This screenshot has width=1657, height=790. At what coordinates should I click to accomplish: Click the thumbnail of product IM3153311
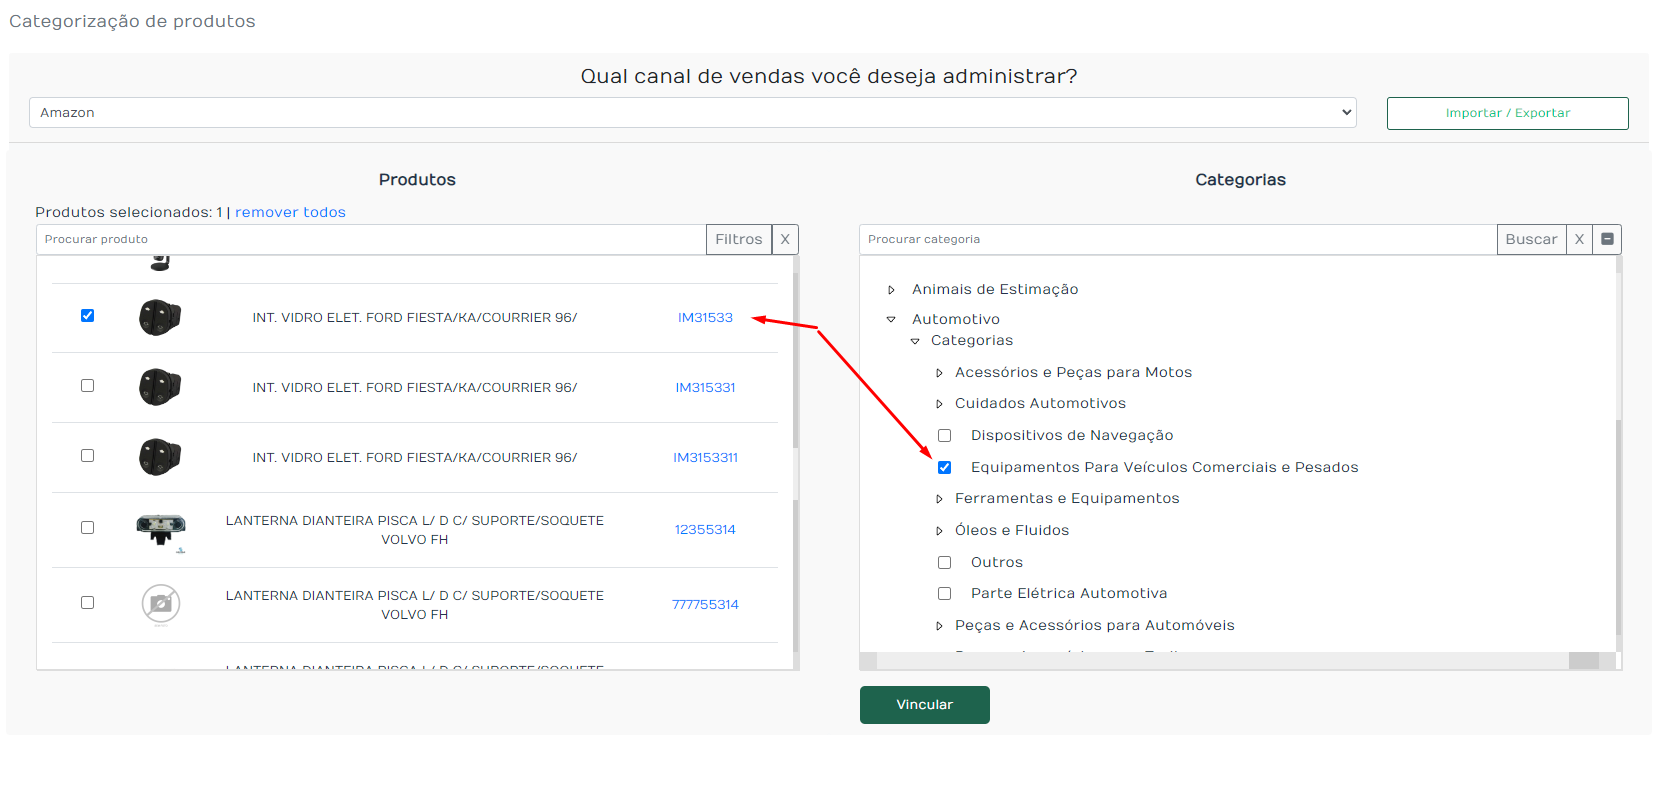click(160, 458)
